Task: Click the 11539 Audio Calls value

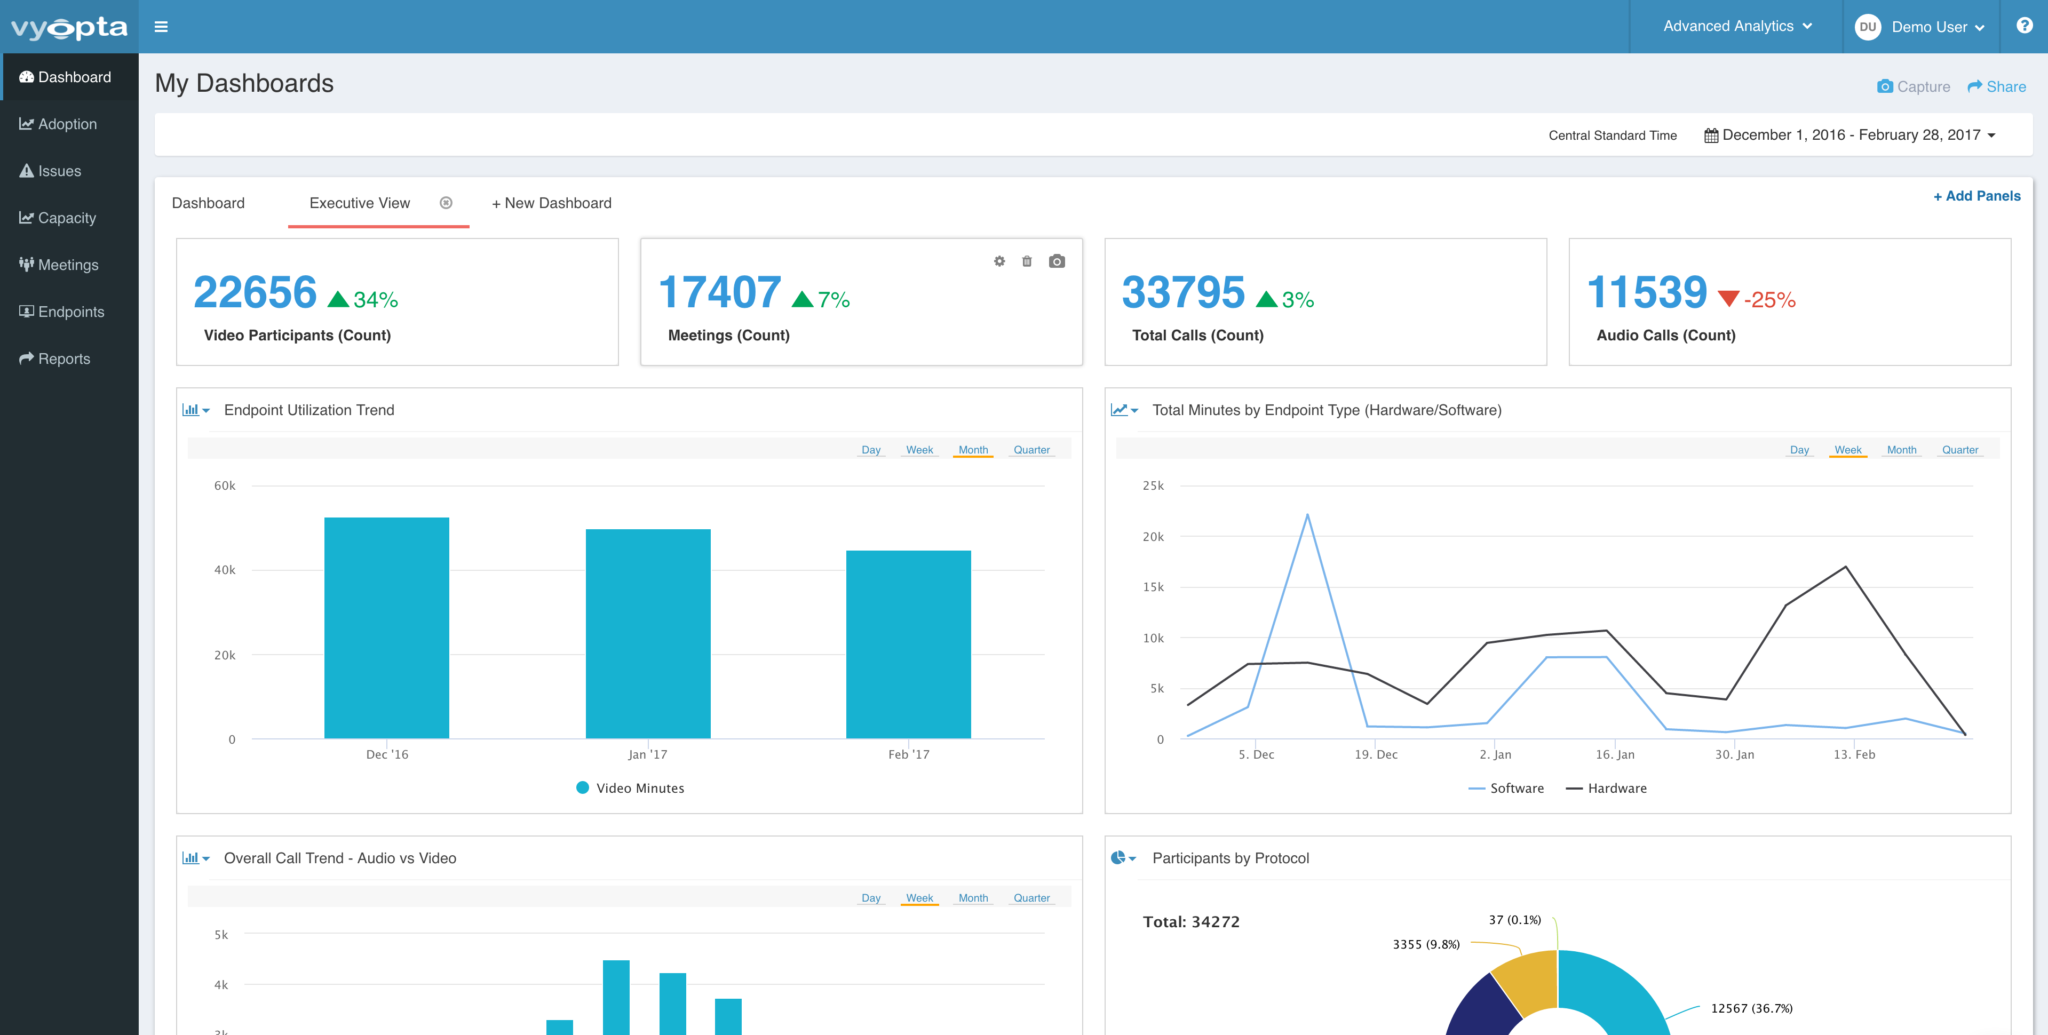Action: (1647, 292)
